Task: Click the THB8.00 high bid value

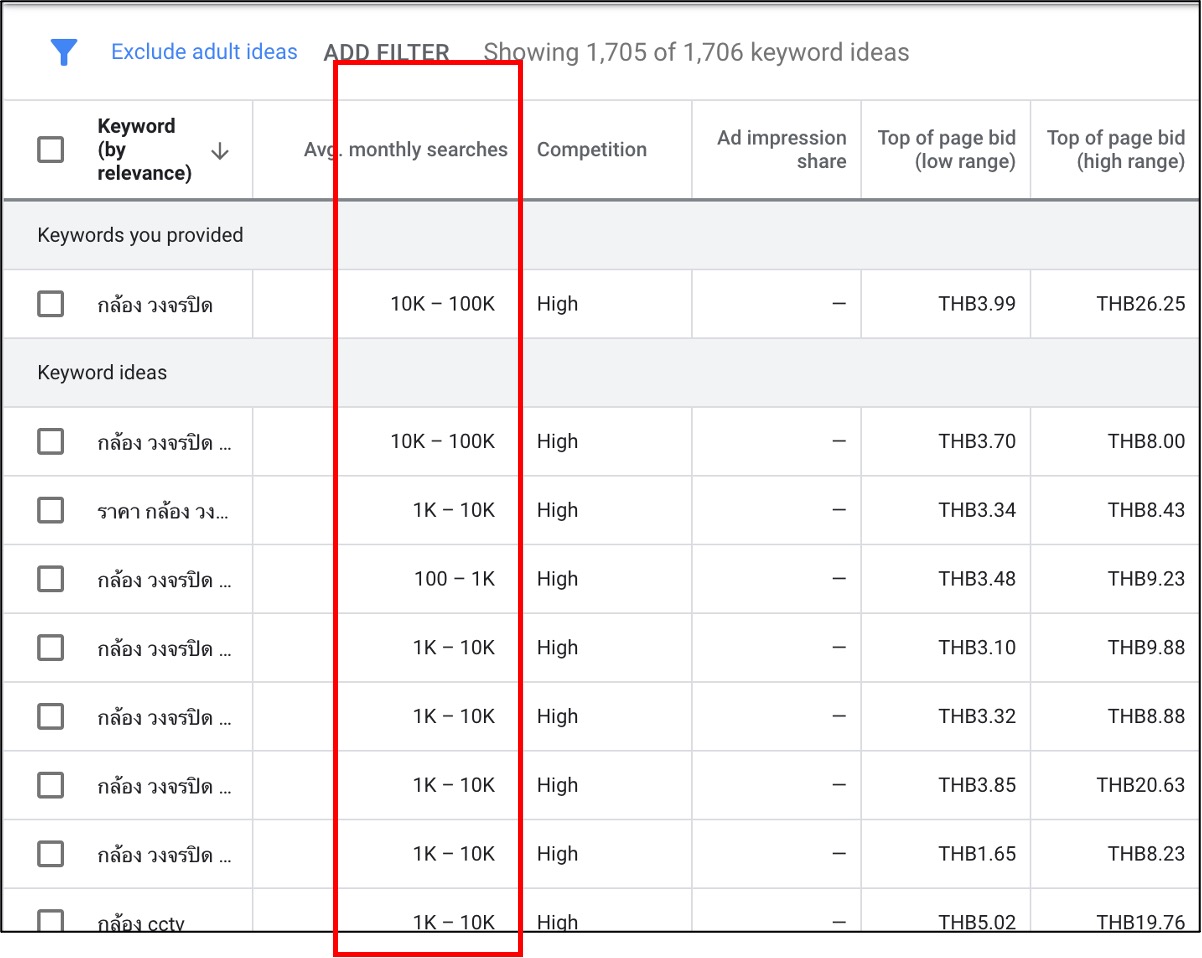Action: click(x=1146, y=441)
